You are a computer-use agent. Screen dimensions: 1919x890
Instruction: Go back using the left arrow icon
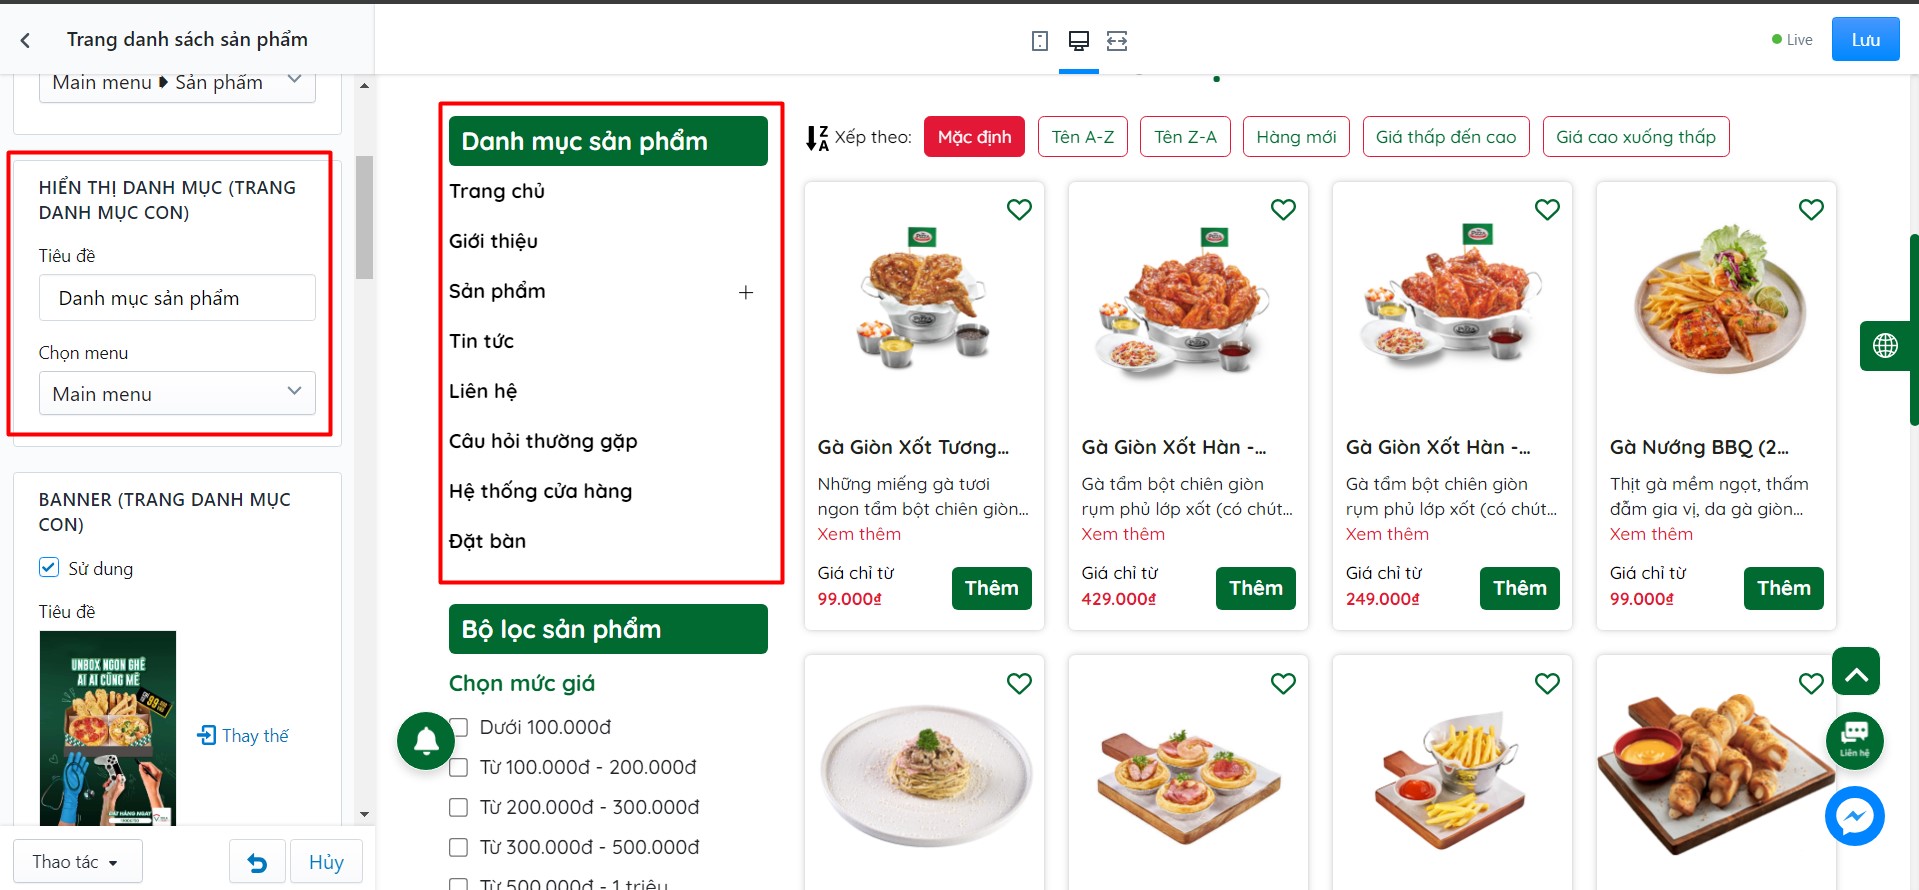[25, 40]
